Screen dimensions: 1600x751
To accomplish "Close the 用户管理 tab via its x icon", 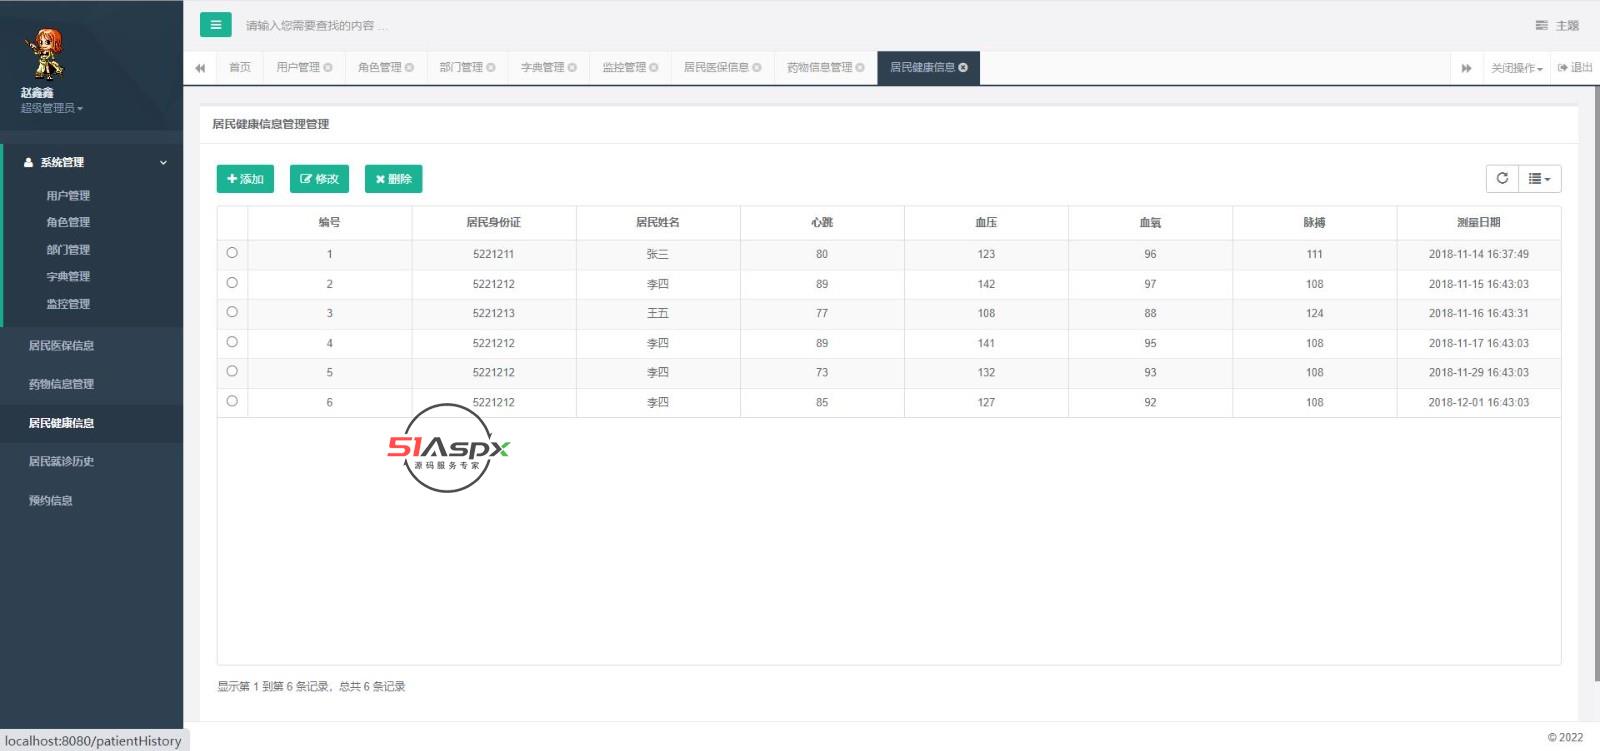I will tap(328, 68).
